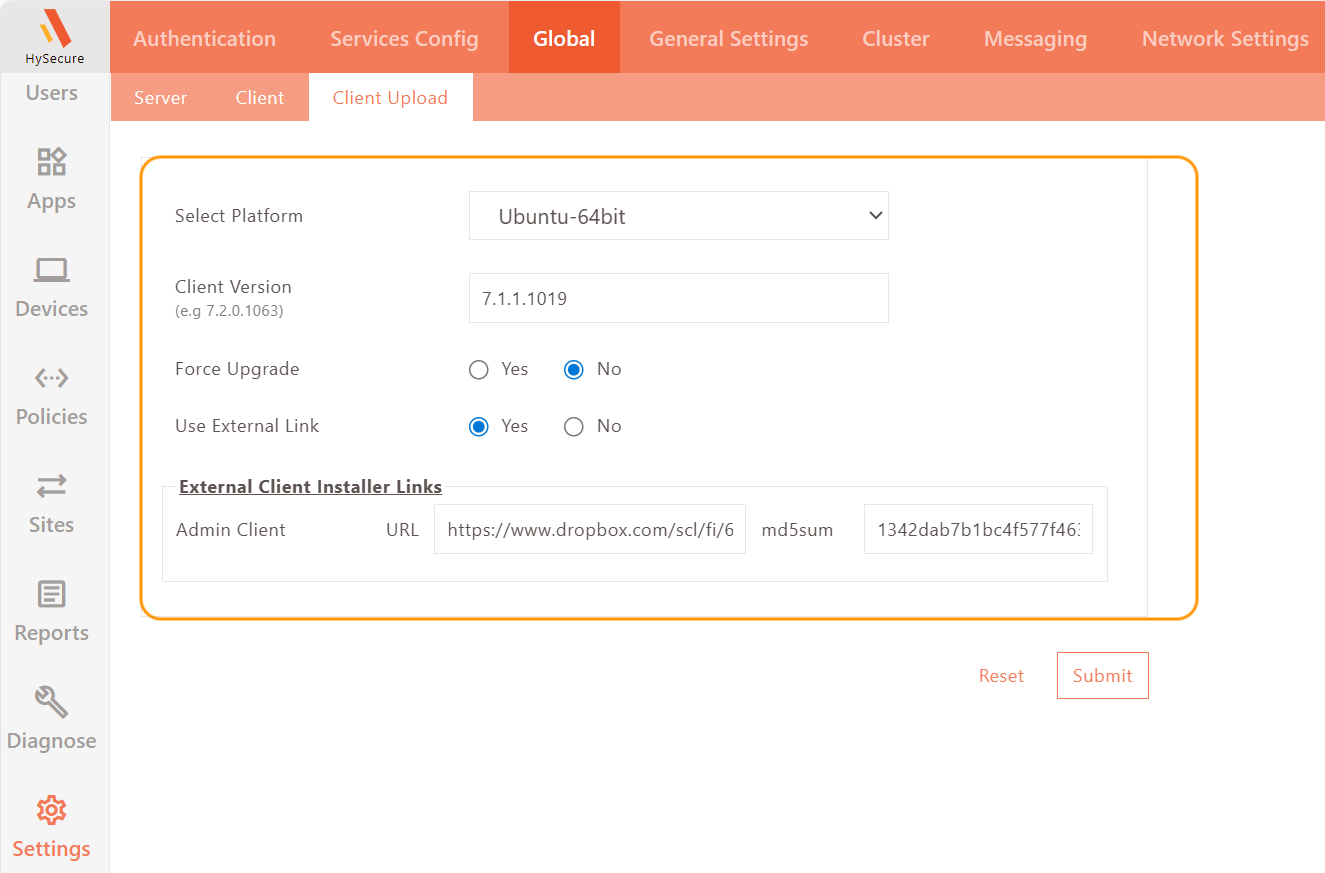This screenshot has width=1325, height=873.
Task: Open the Devices laptop icon
Action: tap(51, 270)
